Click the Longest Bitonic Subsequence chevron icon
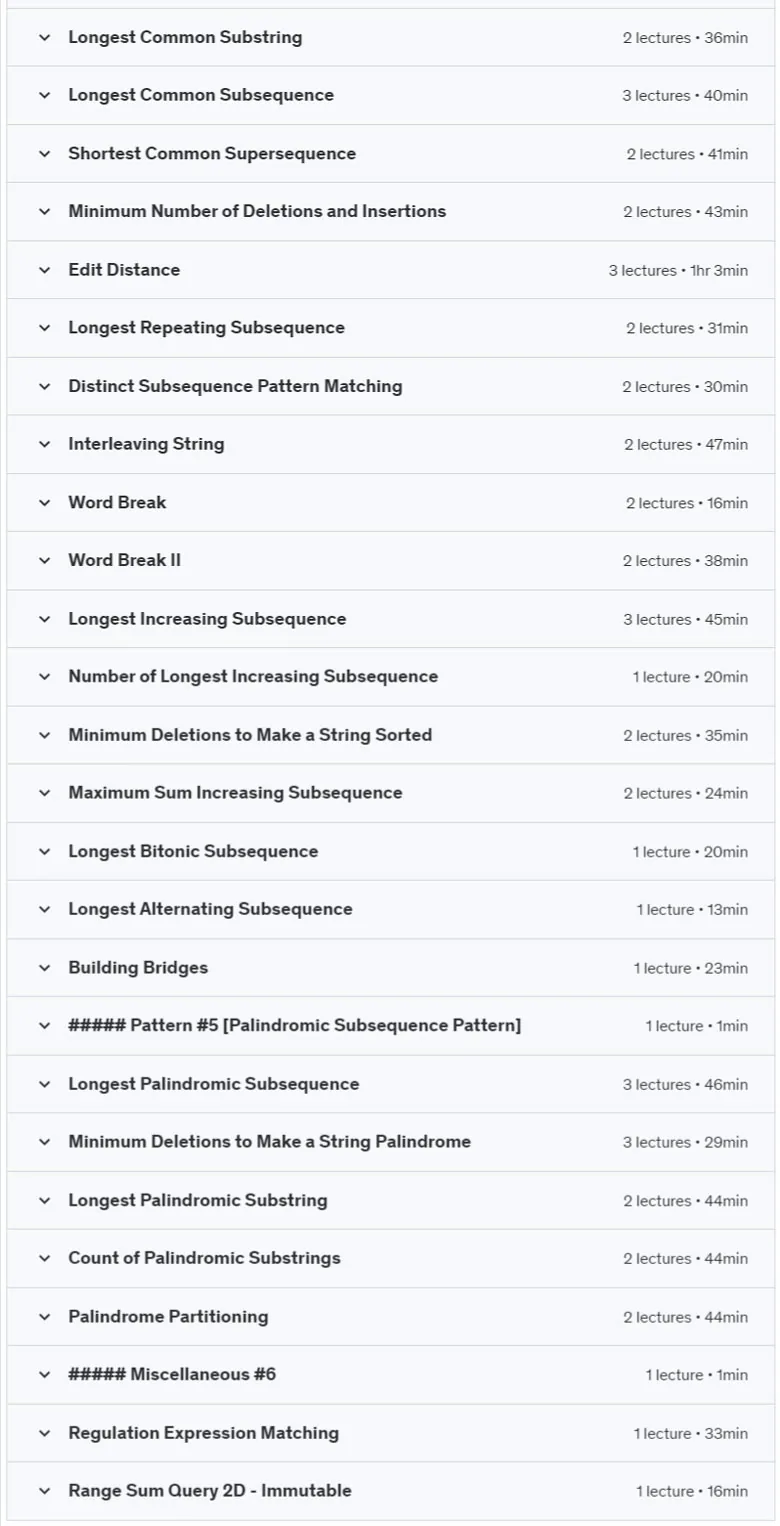The height and width of the screenshot is (1526, 780). (x=44, y=852)
